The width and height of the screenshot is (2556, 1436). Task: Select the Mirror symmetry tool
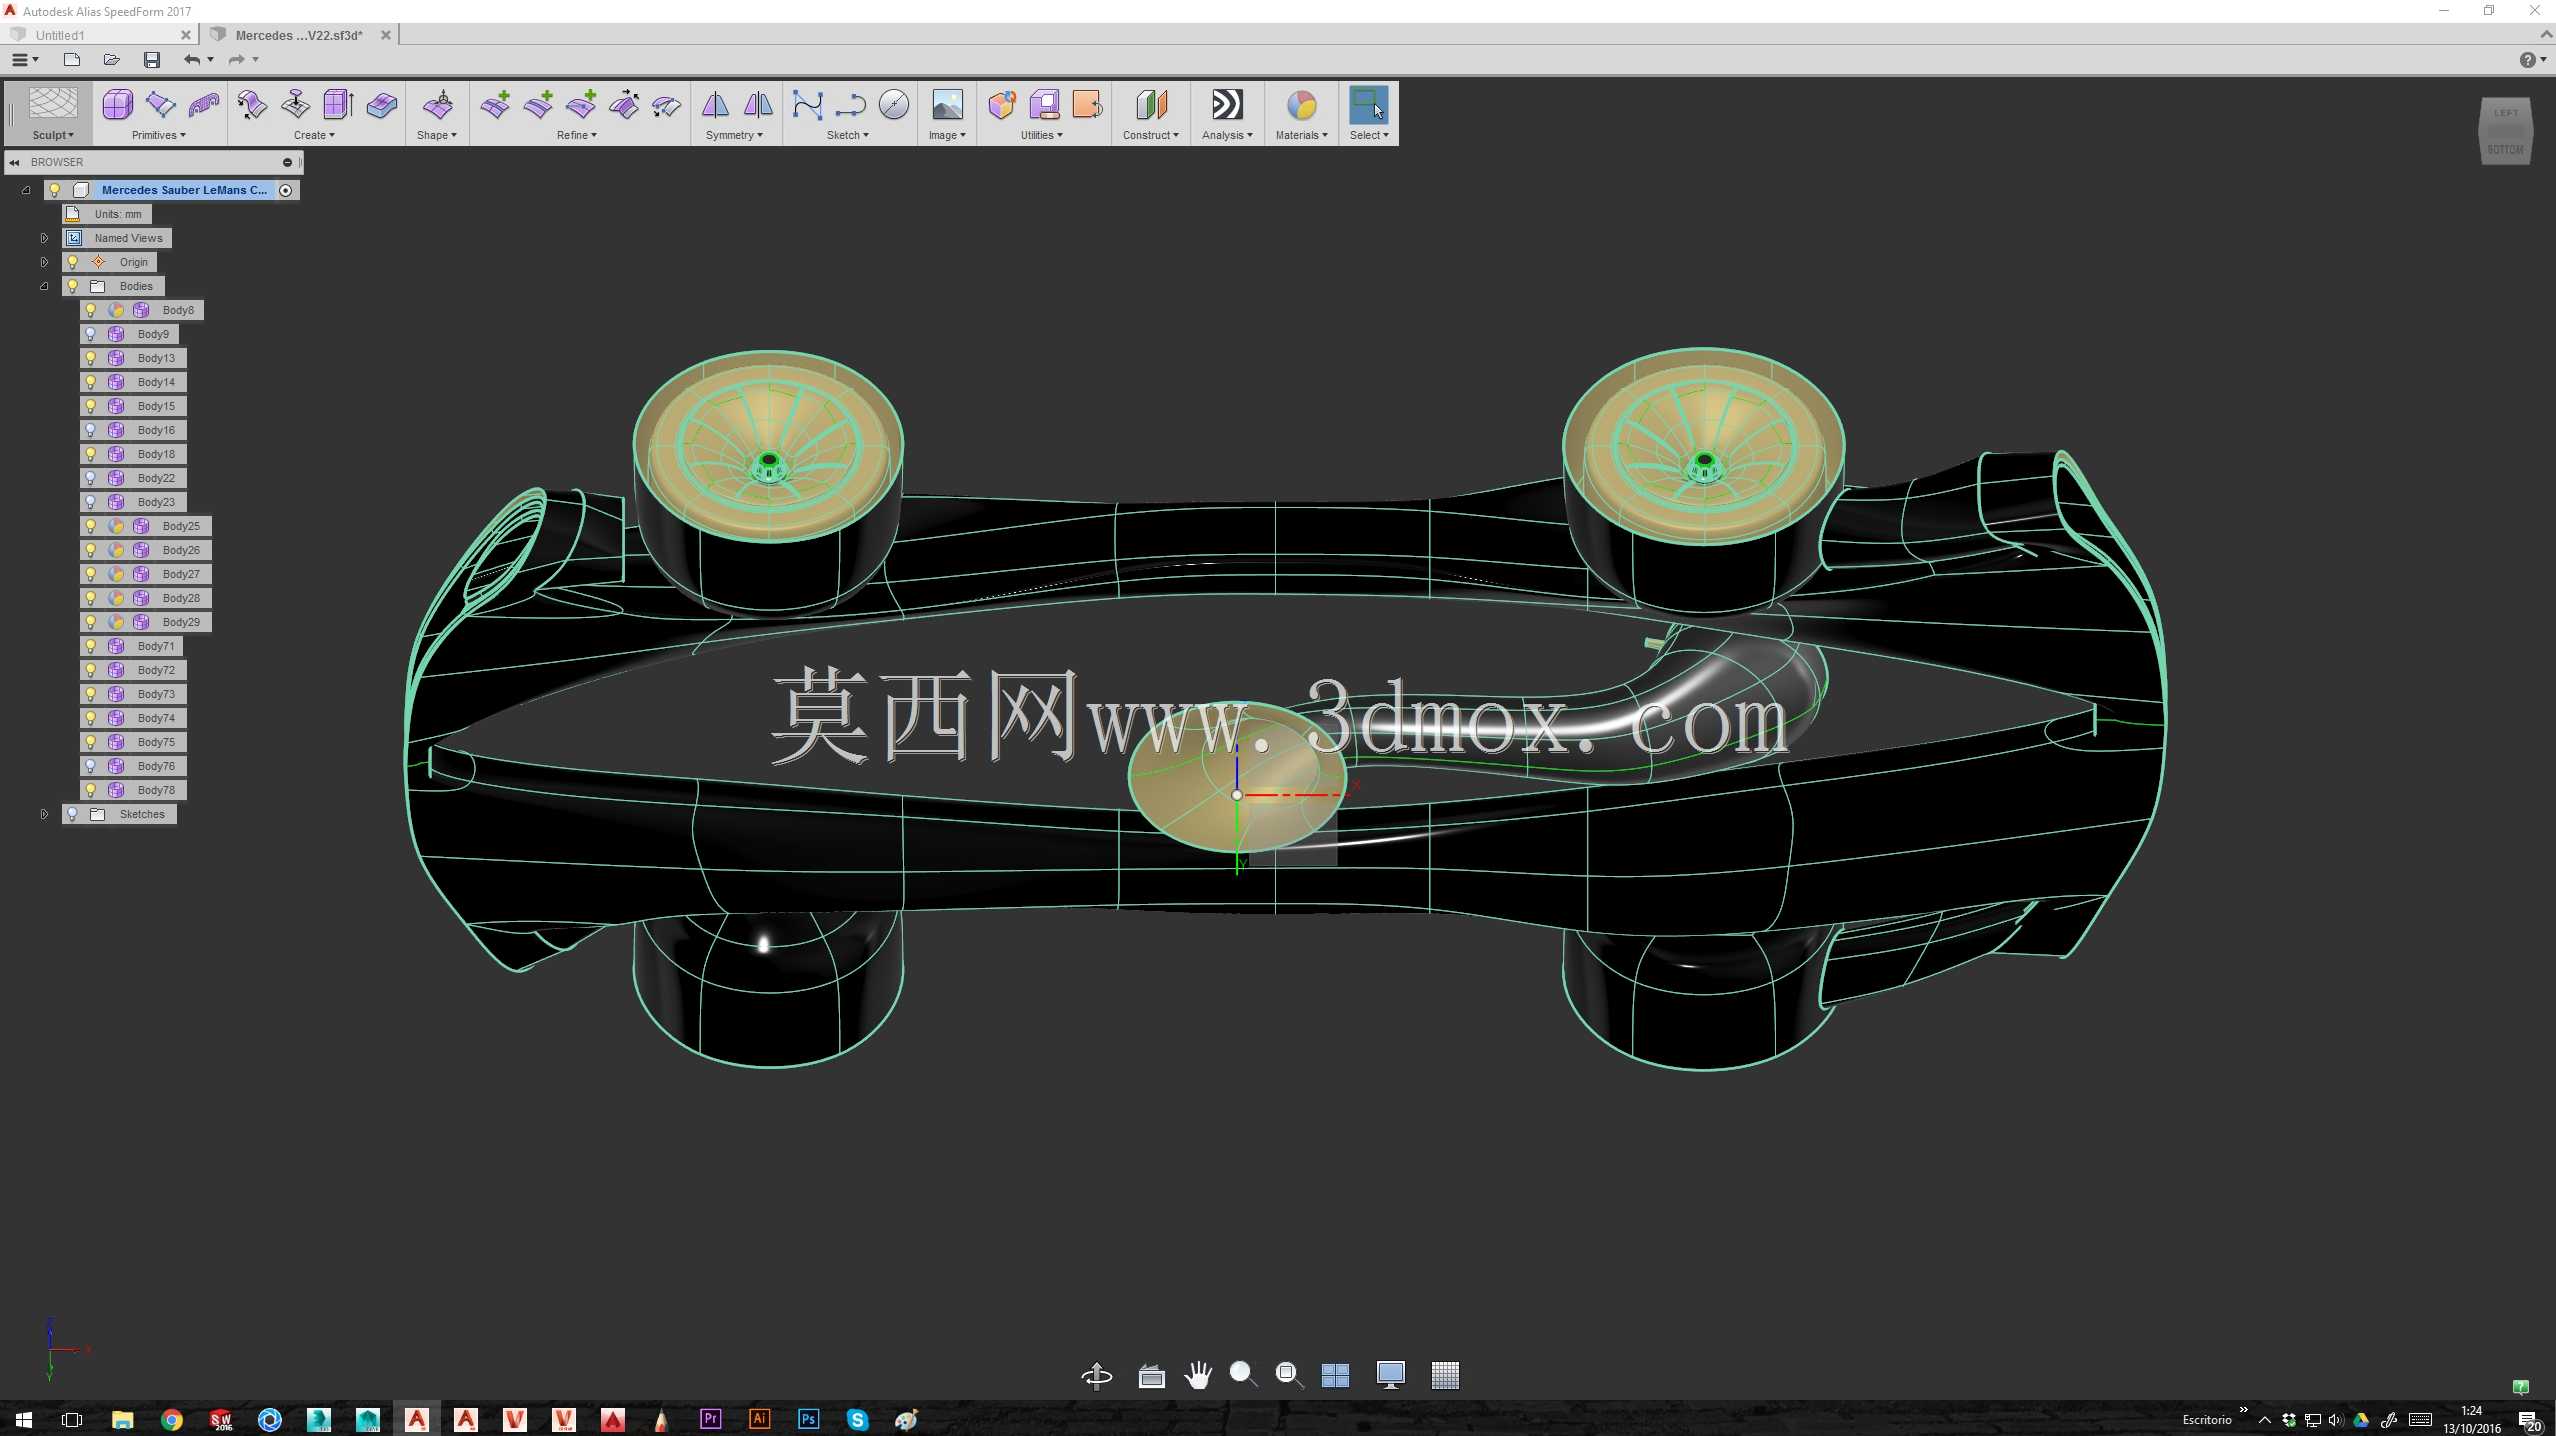pos(715,105)
